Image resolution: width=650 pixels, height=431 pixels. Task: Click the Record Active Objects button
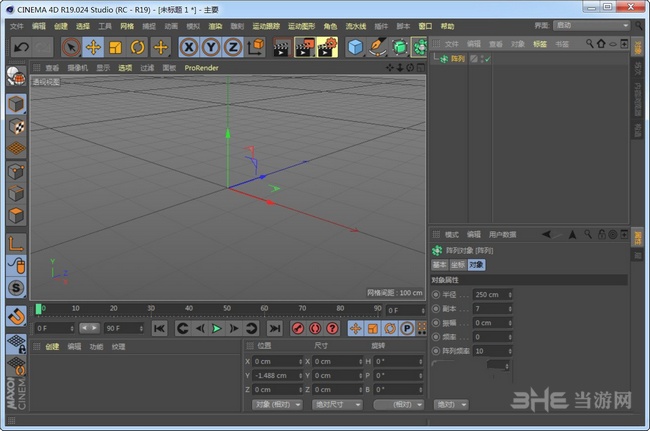click(298, 329)
